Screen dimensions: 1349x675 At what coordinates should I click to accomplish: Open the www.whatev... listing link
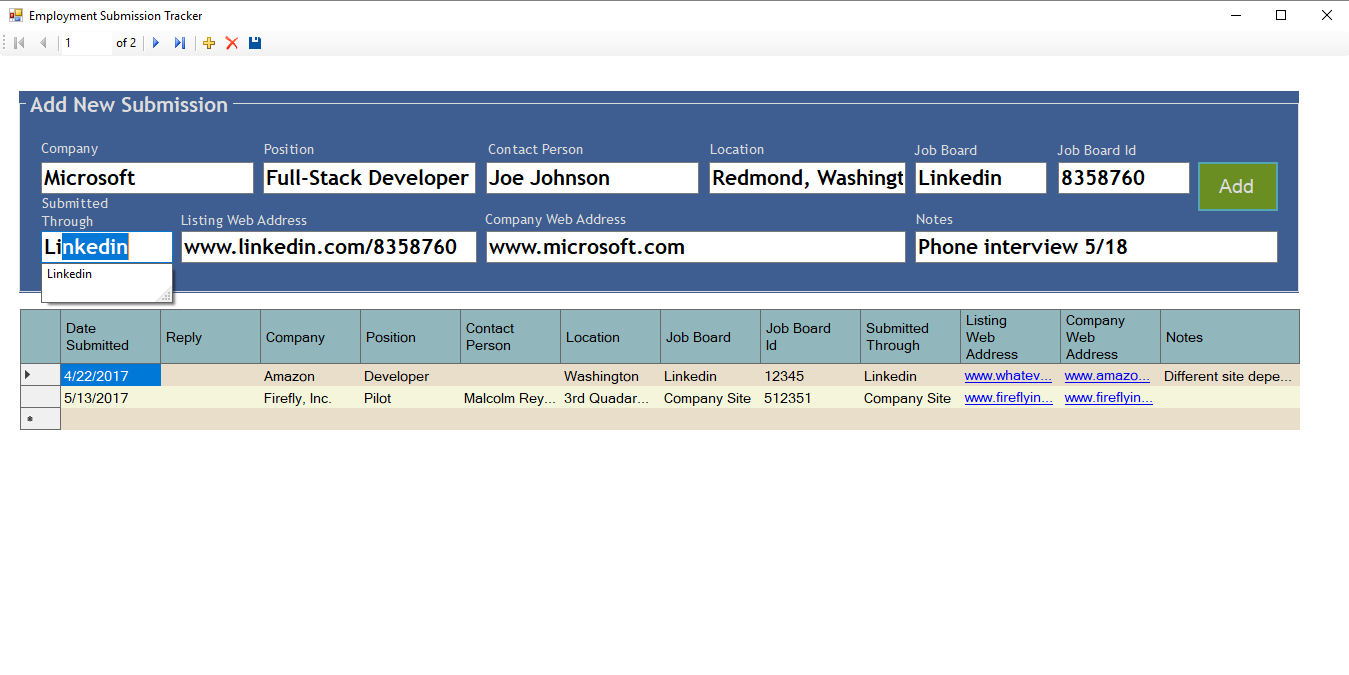(1008, 376)
